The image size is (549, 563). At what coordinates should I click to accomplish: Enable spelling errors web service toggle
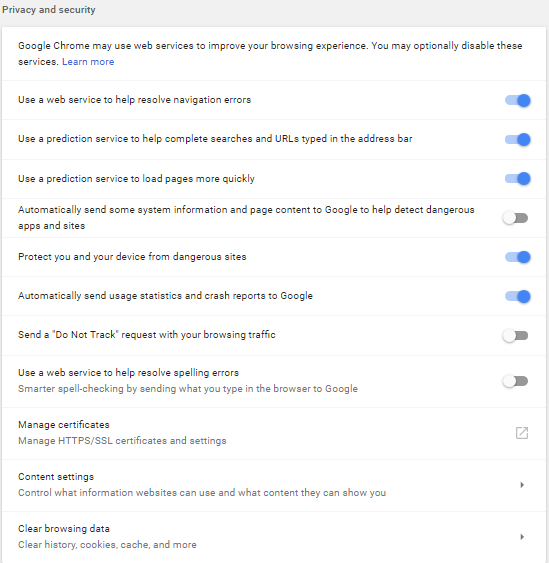point(515,381)
